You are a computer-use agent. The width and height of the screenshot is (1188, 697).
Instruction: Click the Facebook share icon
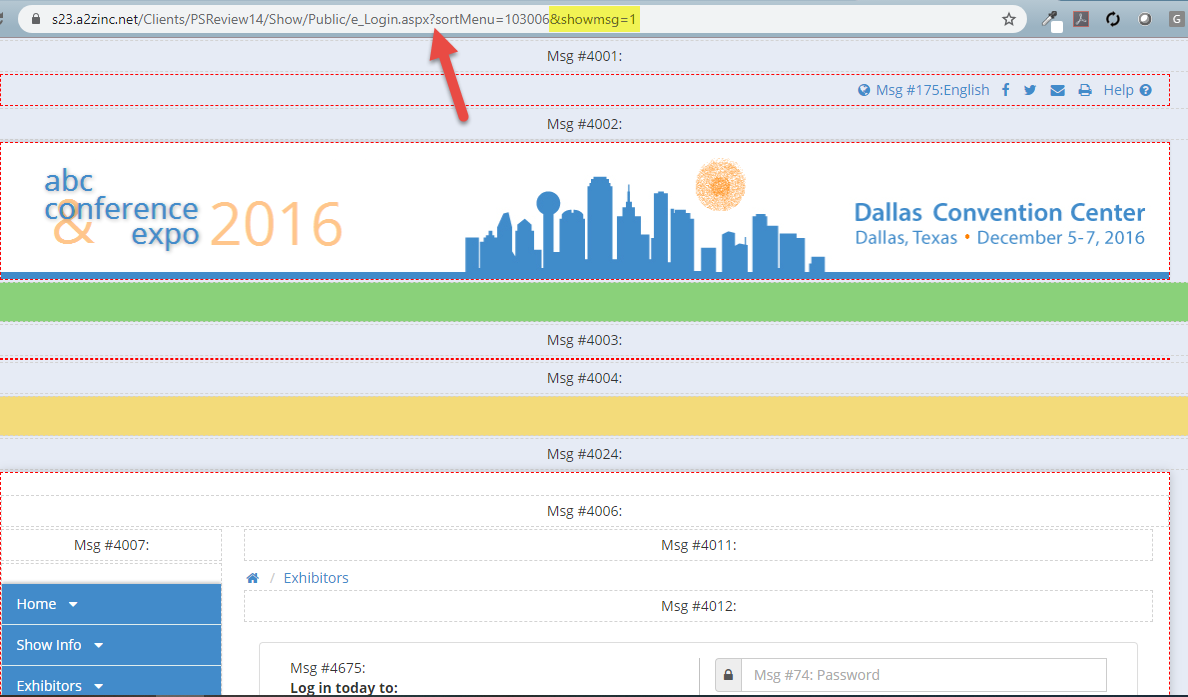[x=1005, y=90]
